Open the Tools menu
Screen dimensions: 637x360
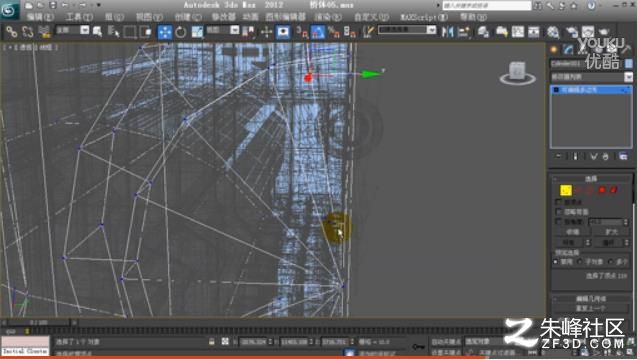80,17
